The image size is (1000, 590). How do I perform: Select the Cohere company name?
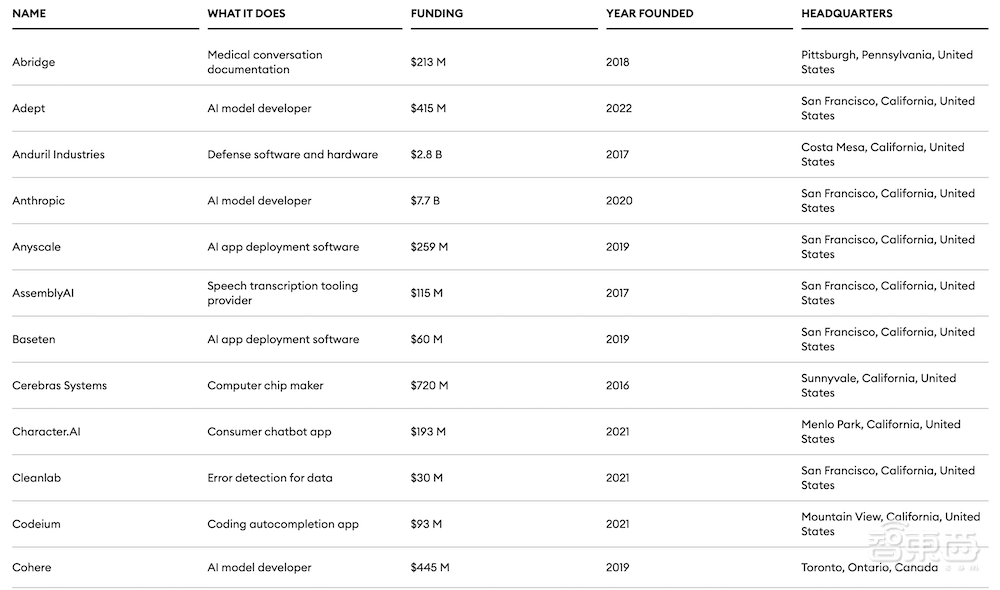tap(31, 568)
